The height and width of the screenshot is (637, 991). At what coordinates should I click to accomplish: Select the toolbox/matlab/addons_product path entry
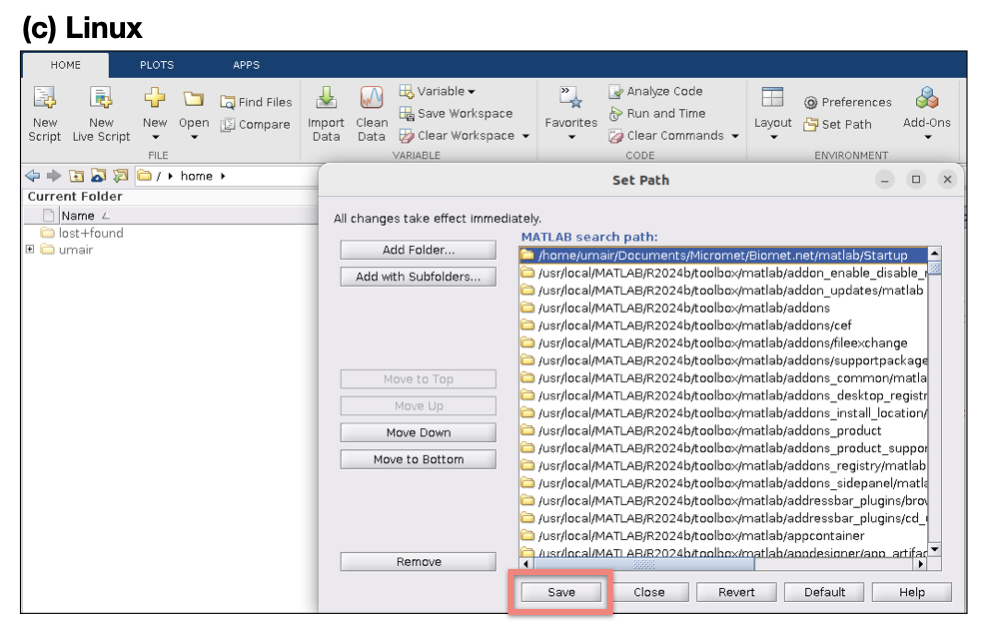point(723,431)
